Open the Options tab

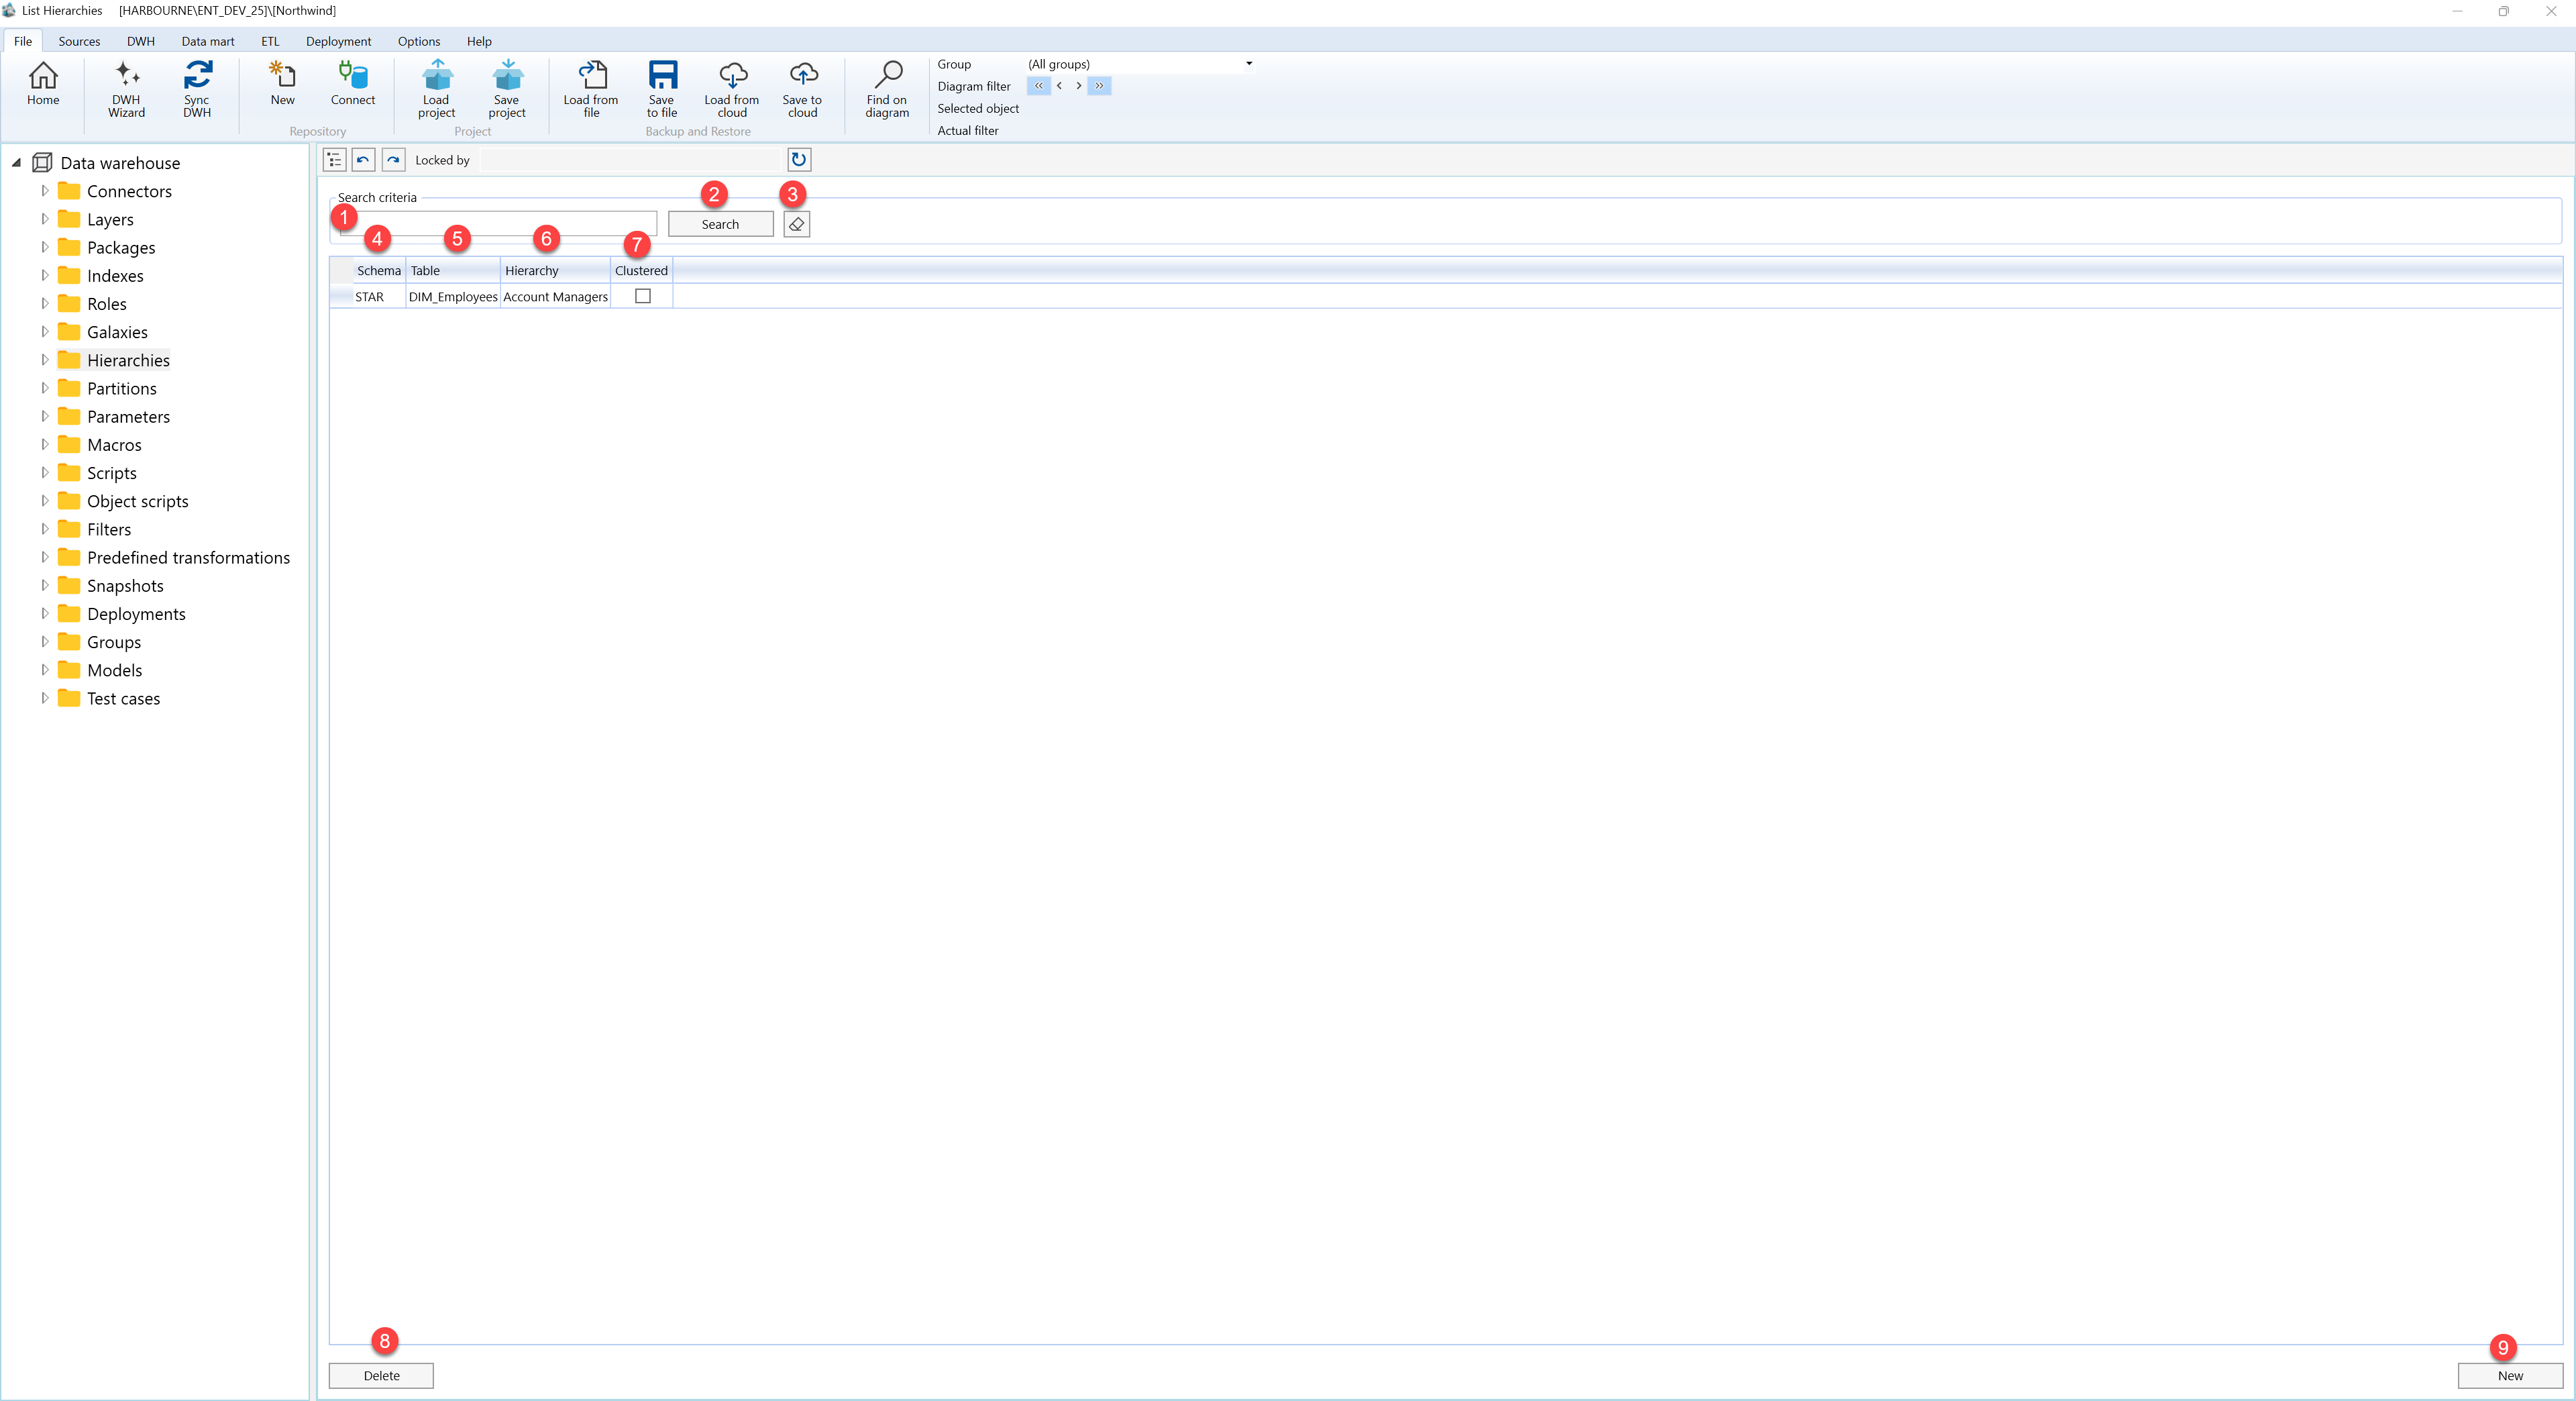(419, 41)
